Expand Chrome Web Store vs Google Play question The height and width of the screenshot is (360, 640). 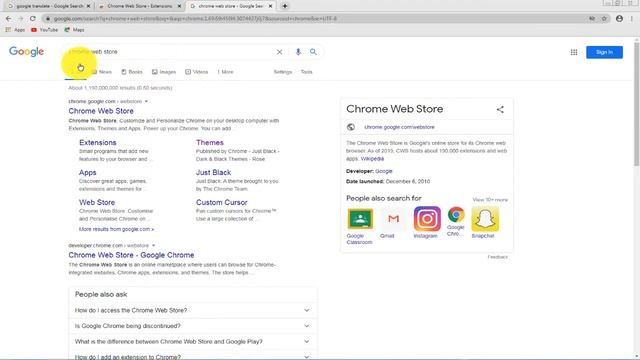(192, 341)
